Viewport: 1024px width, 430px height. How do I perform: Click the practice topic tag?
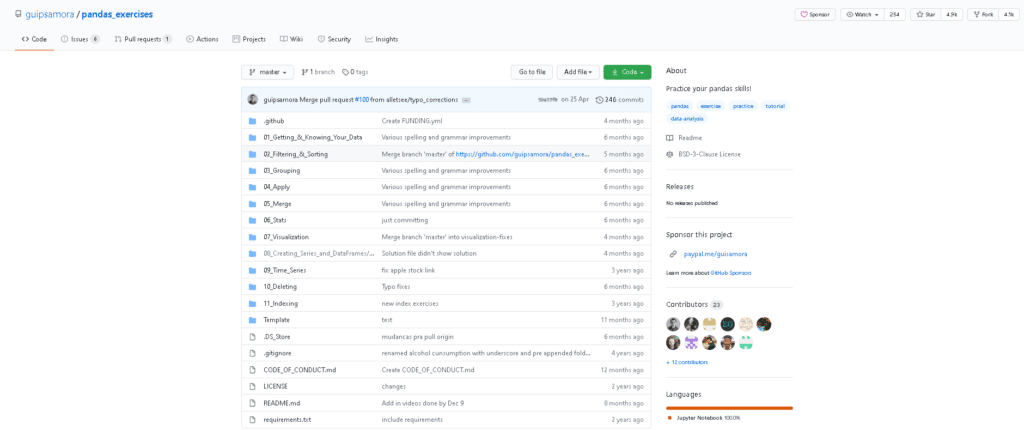coord(743,106)
